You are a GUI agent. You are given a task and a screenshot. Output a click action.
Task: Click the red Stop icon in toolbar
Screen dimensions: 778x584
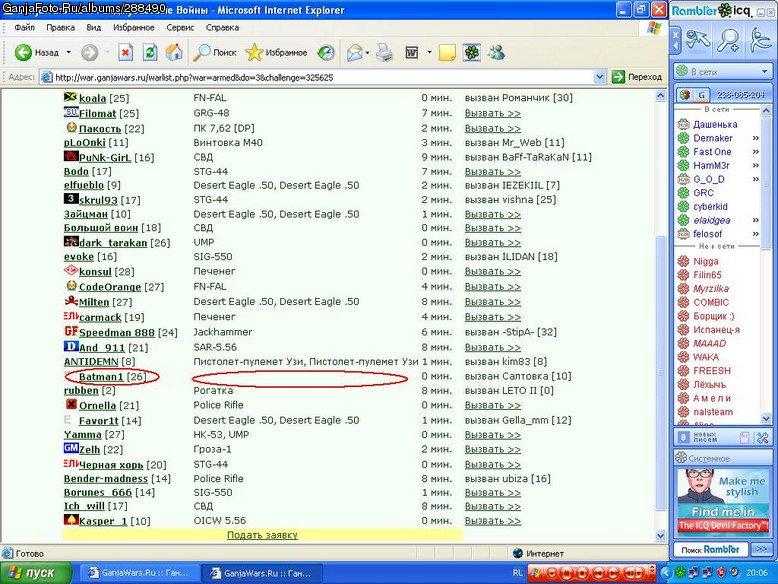click(x=126, y=52)
